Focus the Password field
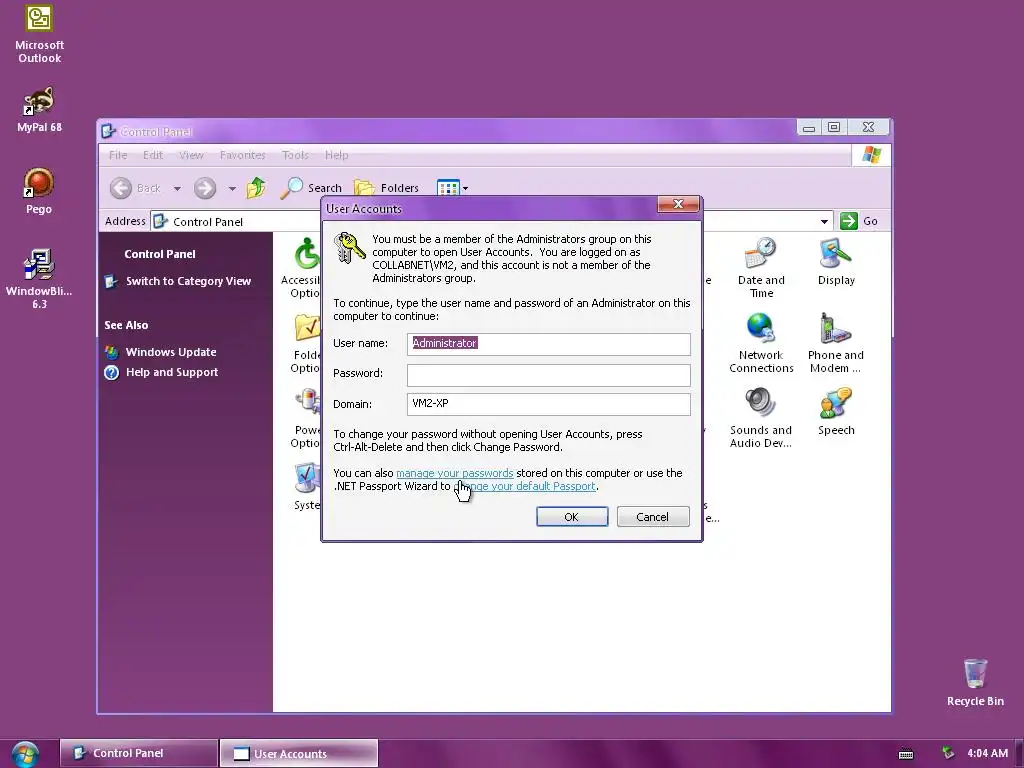The width and height of the screenshot is (1024, 768). tap(549, 374)
